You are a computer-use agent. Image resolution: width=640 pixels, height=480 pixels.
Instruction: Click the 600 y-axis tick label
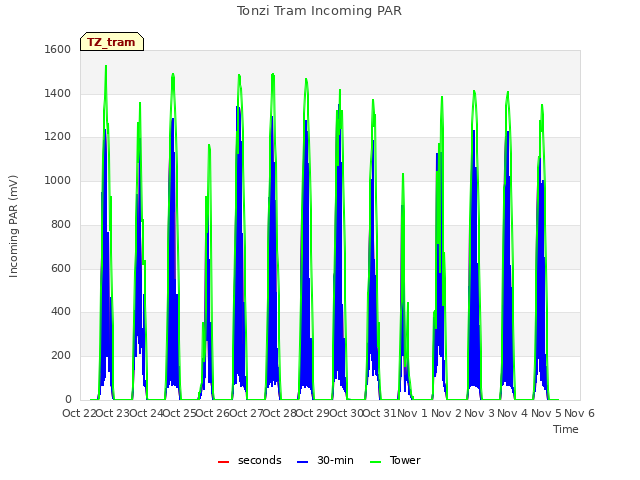point(61,268)
